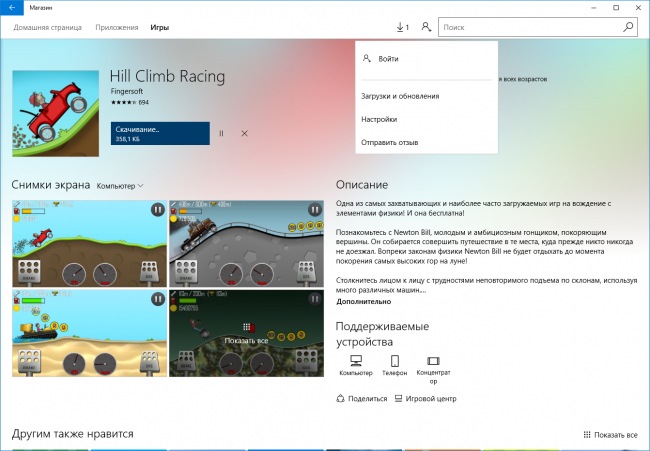Open Игровой центр link
The width and height of the screenshot is (650, 451).
tap(425, 399)
